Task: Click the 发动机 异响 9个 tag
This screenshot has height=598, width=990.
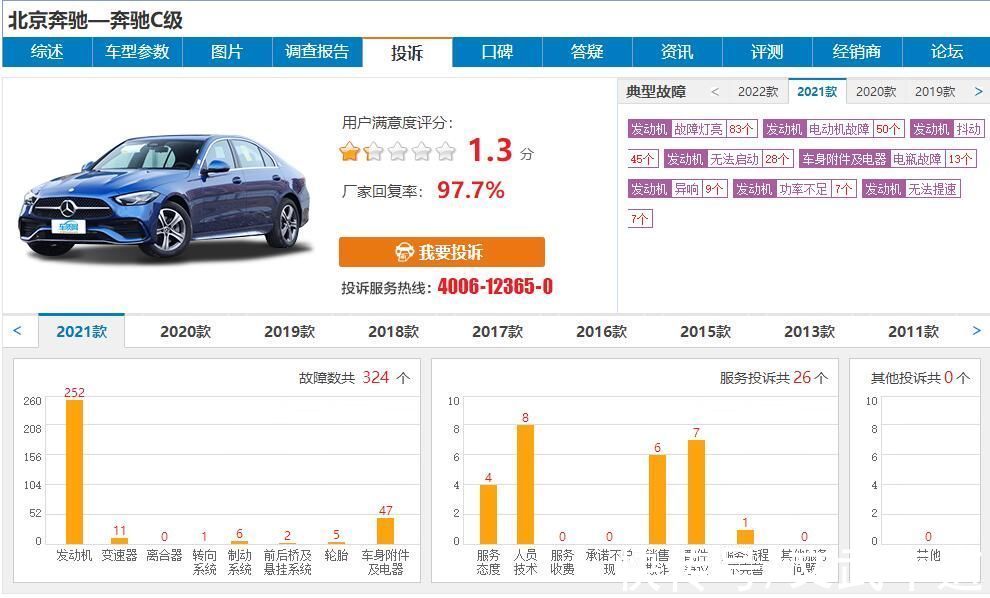Action: (678, 189)
